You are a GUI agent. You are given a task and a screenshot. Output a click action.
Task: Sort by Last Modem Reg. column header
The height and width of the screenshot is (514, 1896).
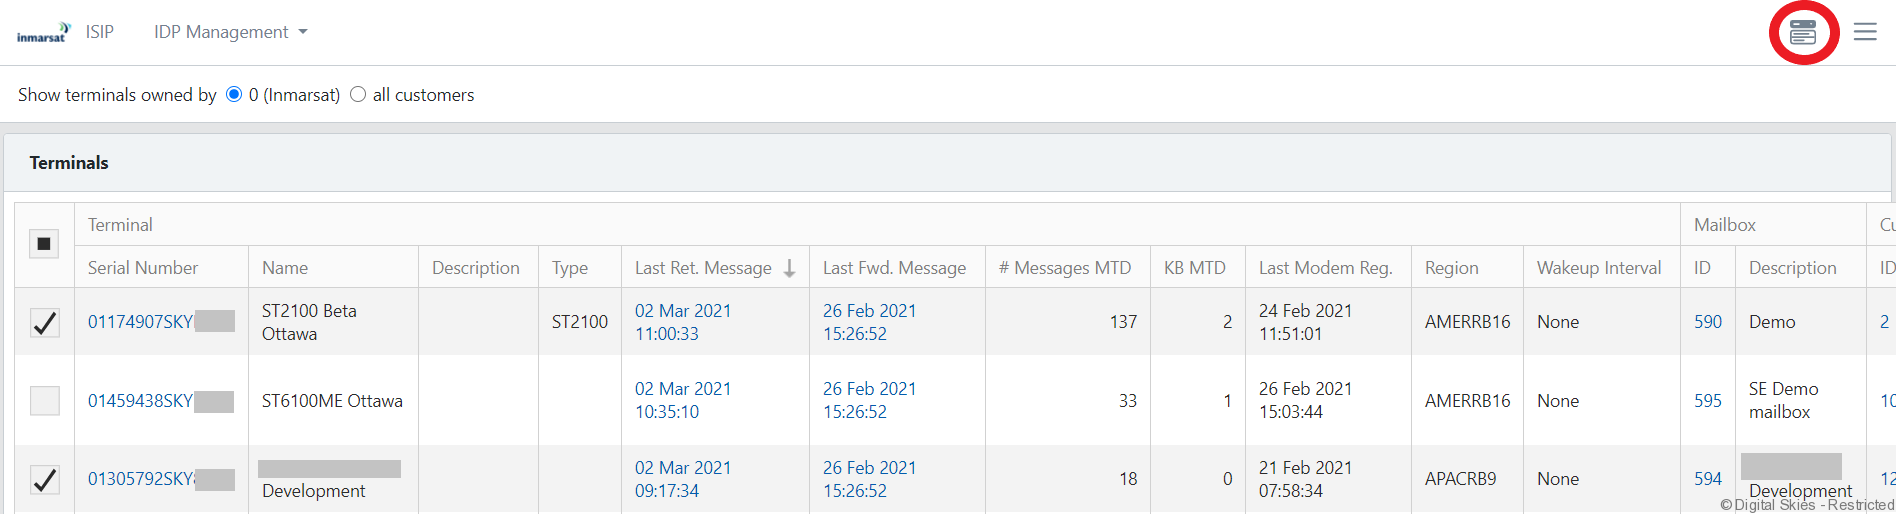coord(1324,268)
